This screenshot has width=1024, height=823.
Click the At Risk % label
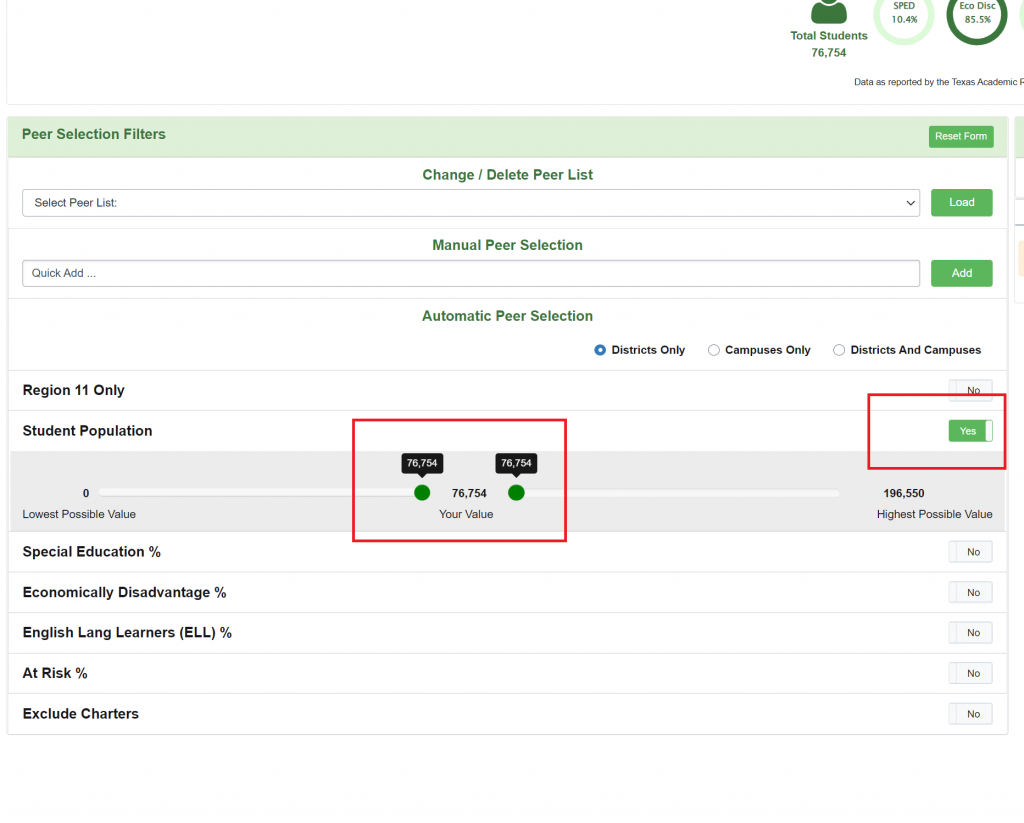pos(55,673)
